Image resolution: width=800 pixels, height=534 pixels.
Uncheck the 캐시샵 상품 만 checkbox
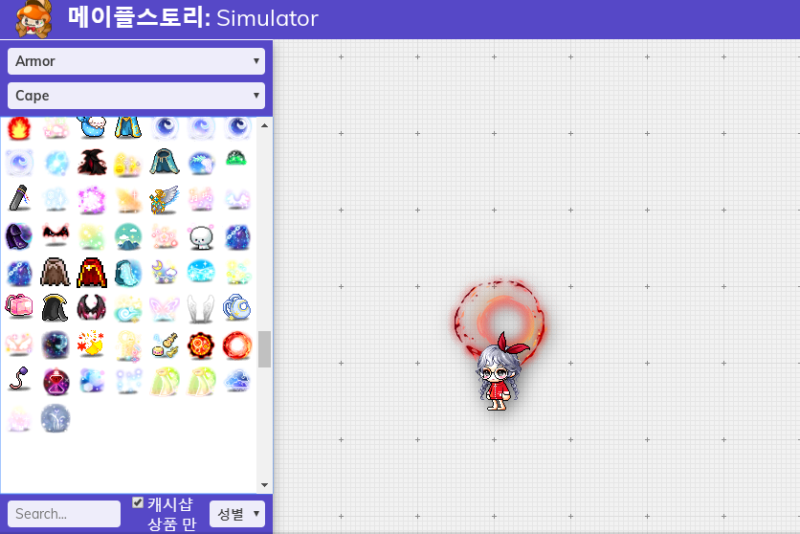coord(137,503)
